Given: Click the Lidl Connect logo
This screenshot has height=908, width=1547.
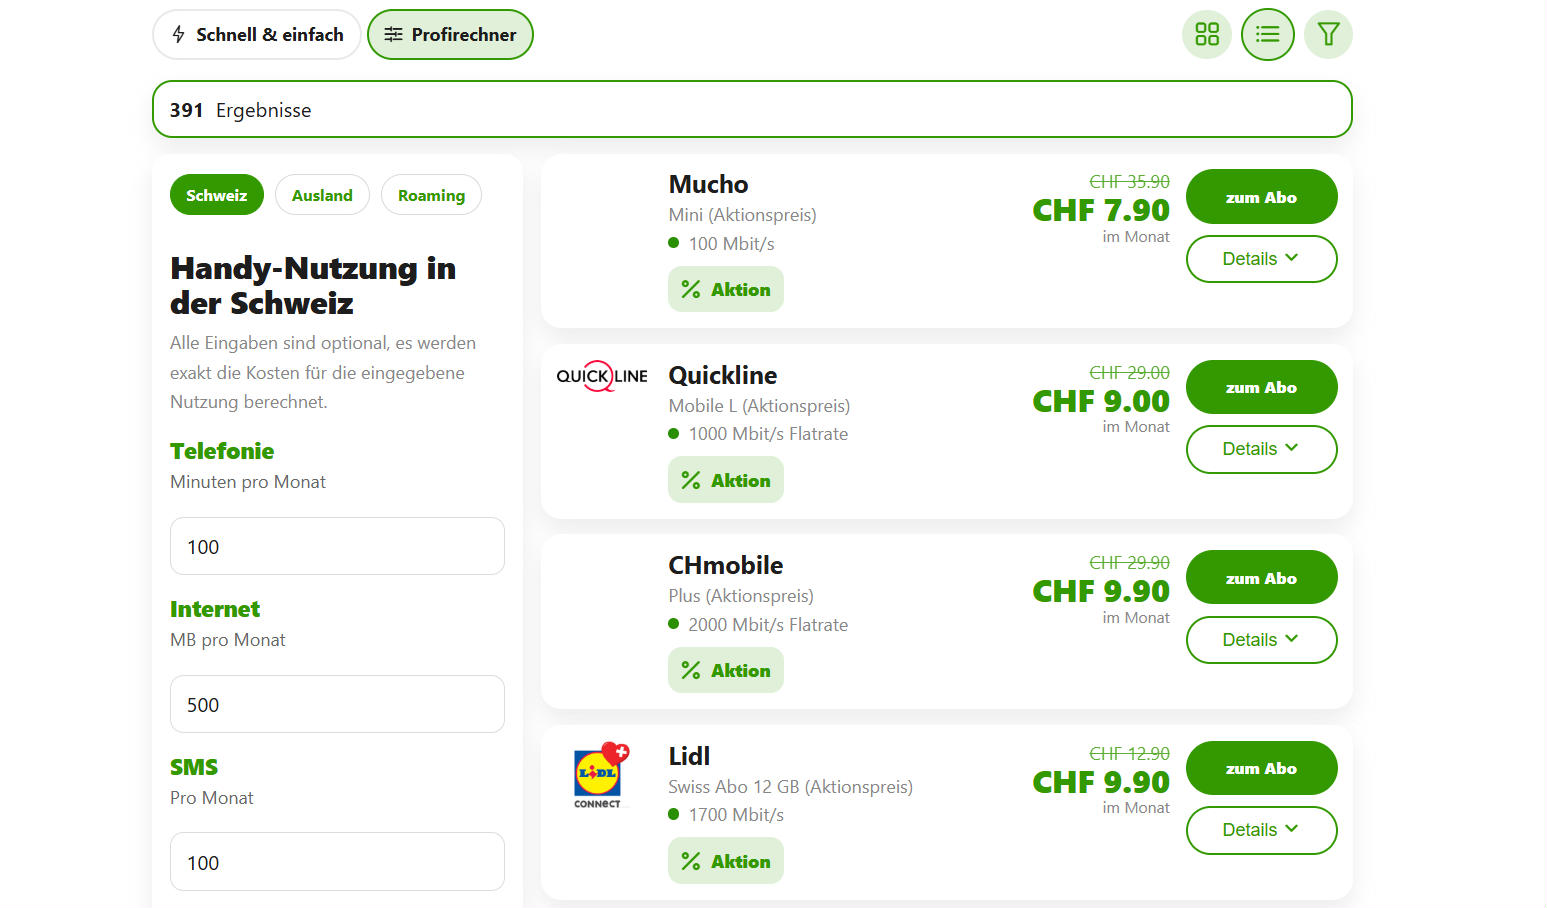Looking at the screenshot, I should click(599, 775).
